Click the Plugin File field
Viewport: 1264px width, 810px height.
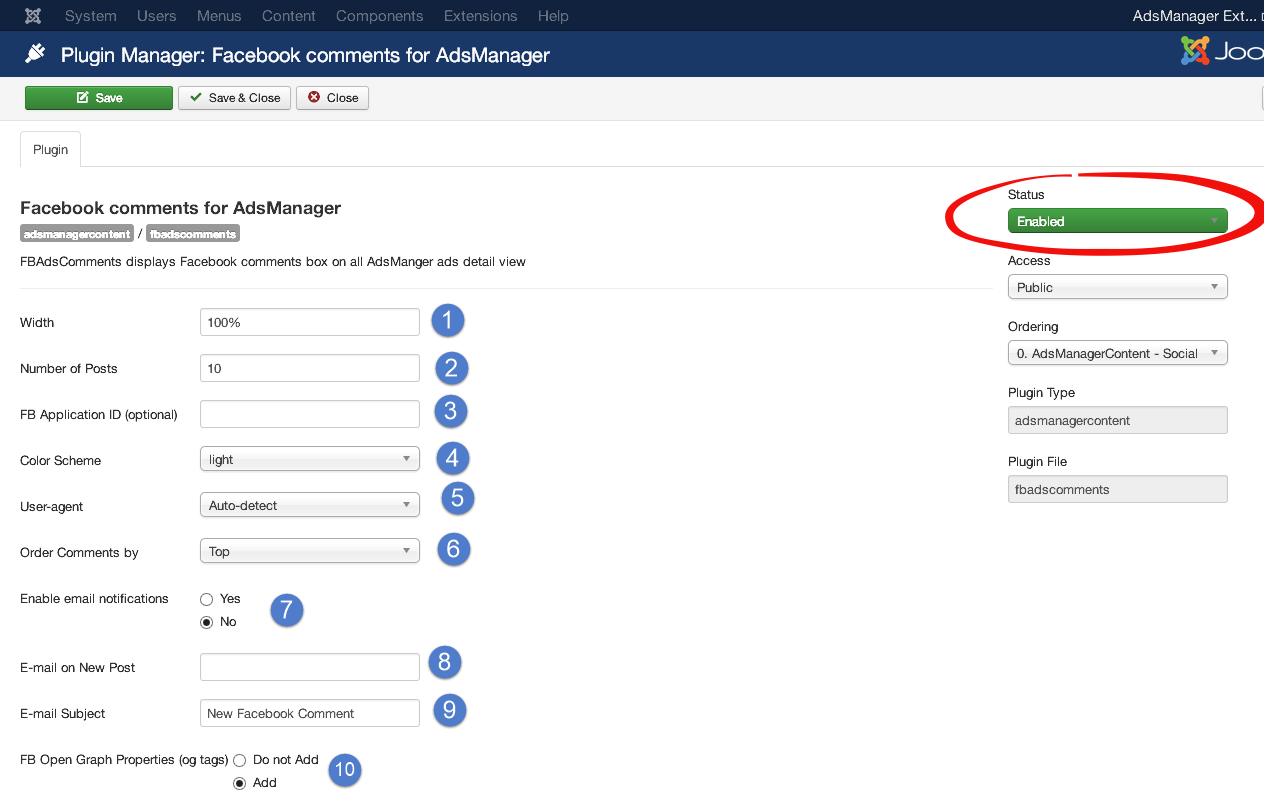pos(1117,489)
